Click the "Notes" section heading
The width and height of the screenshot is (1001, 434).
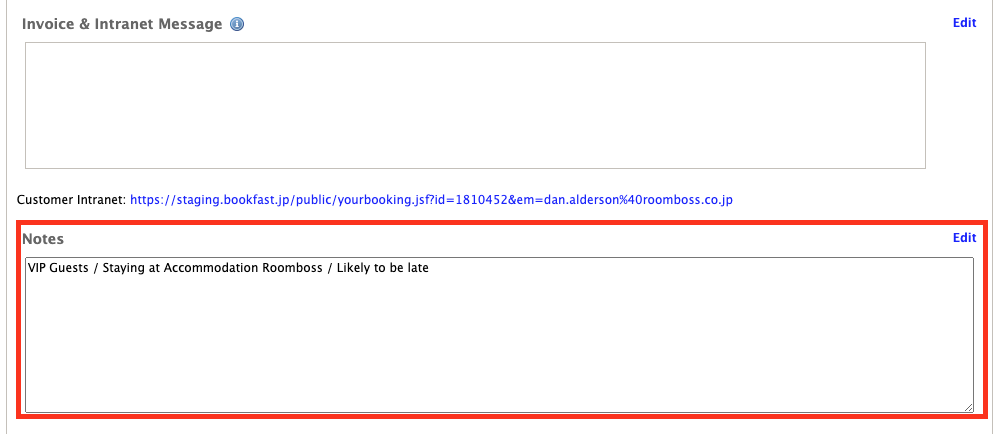coord(43,240)
